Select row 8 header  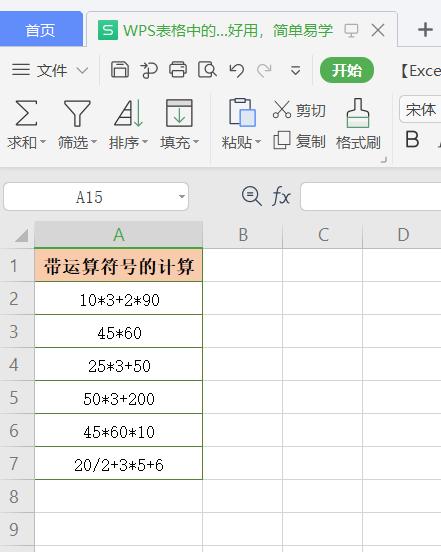click(x=17, y=496)
